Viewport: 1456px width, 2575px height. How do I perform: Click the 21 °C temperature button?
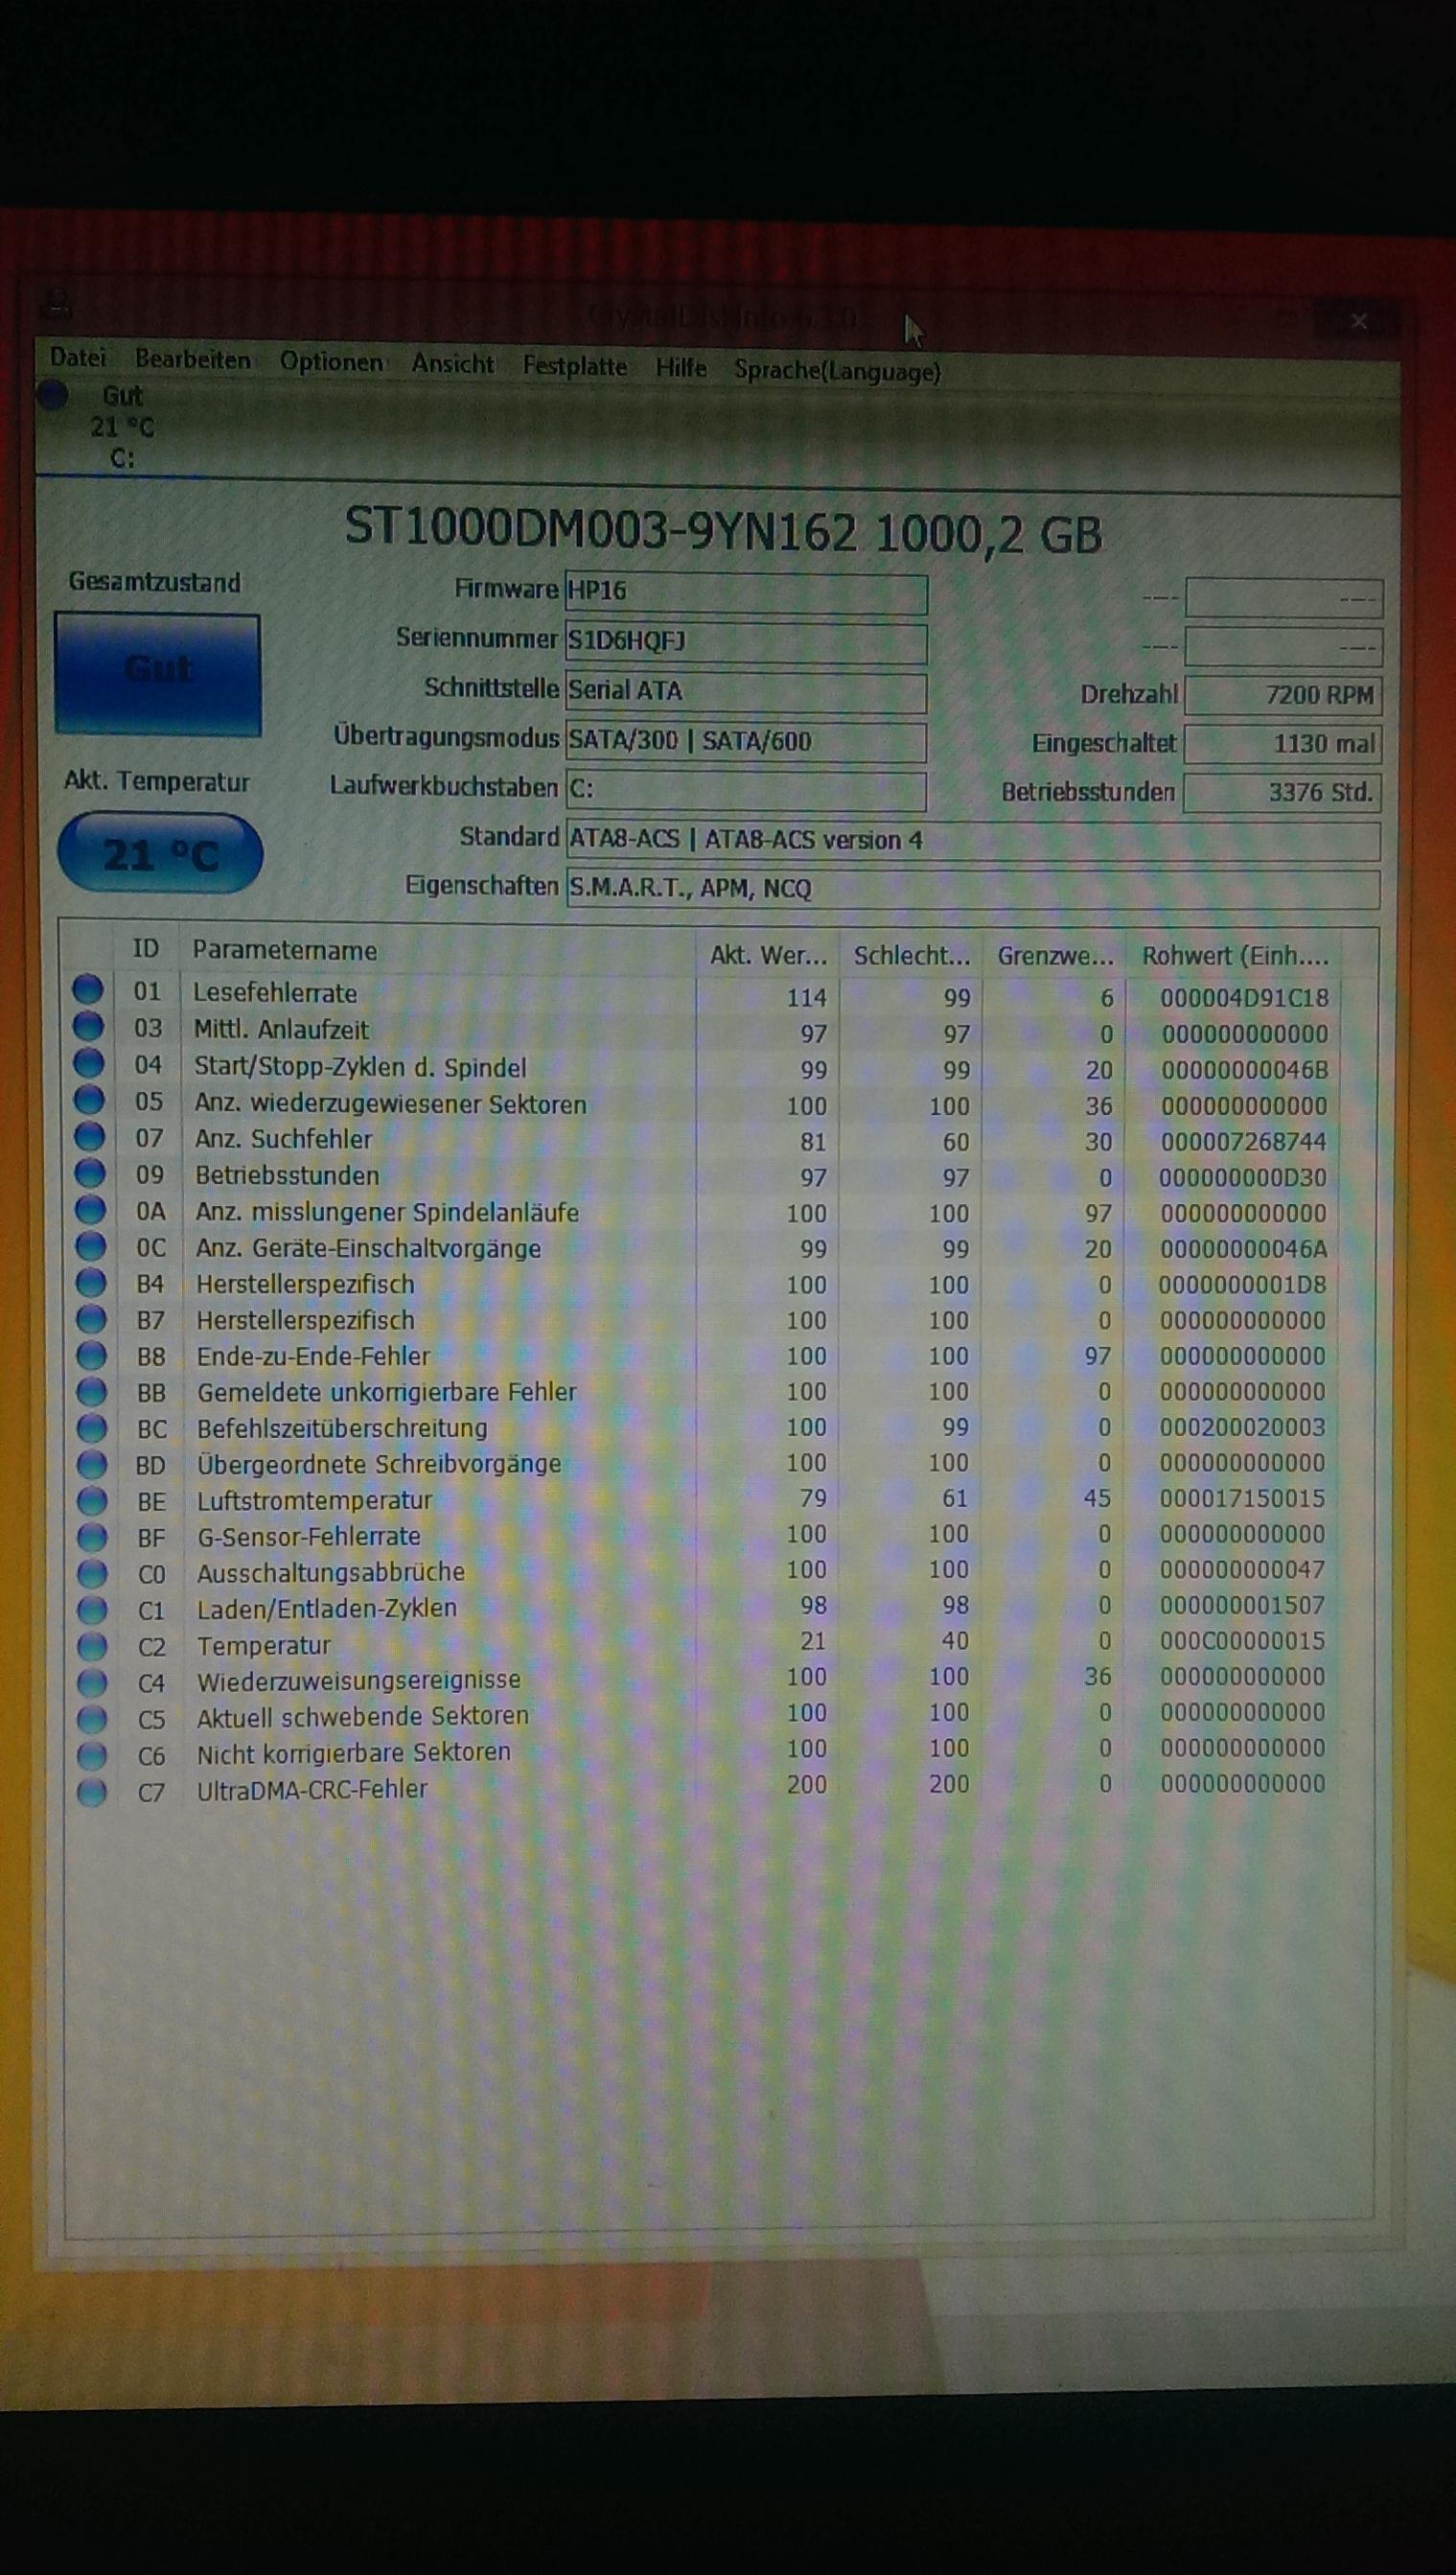click(x=160, y=853)
